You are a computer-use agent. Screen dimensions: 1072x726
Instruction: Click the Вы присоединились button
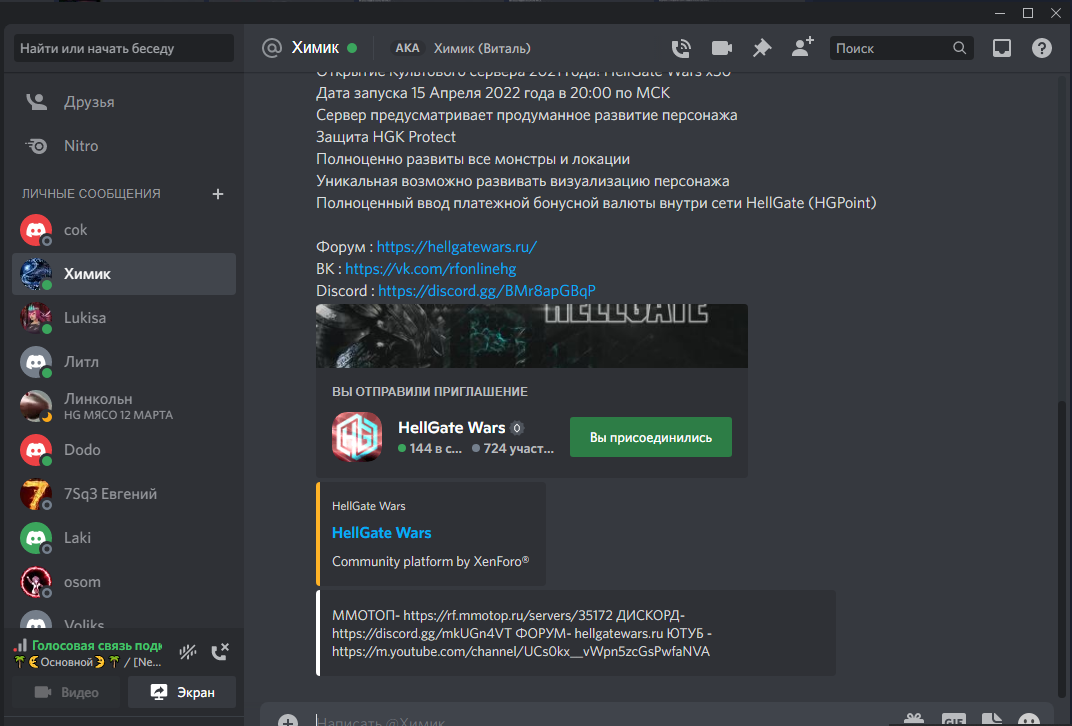pyautogui.click(x=651, y=438)
